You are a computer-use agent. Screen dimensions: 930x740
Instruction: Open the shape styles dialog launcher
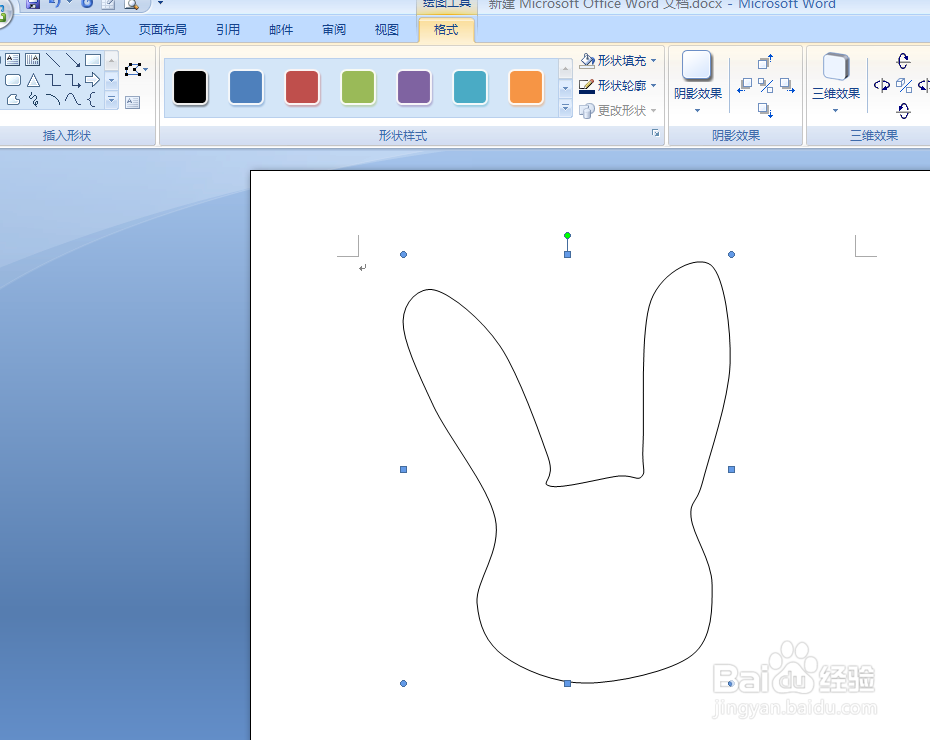pyautogui.click(x=655, y=133)
